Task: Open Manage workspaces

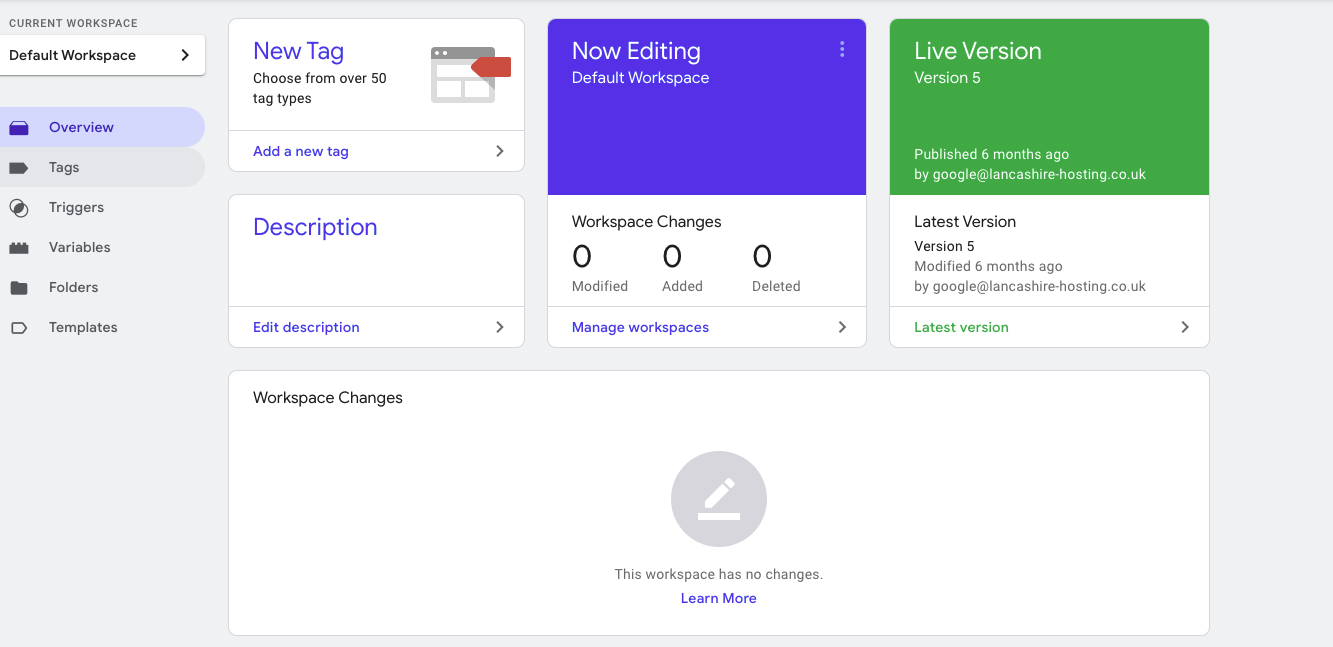Action: click(x=640, y=327)
